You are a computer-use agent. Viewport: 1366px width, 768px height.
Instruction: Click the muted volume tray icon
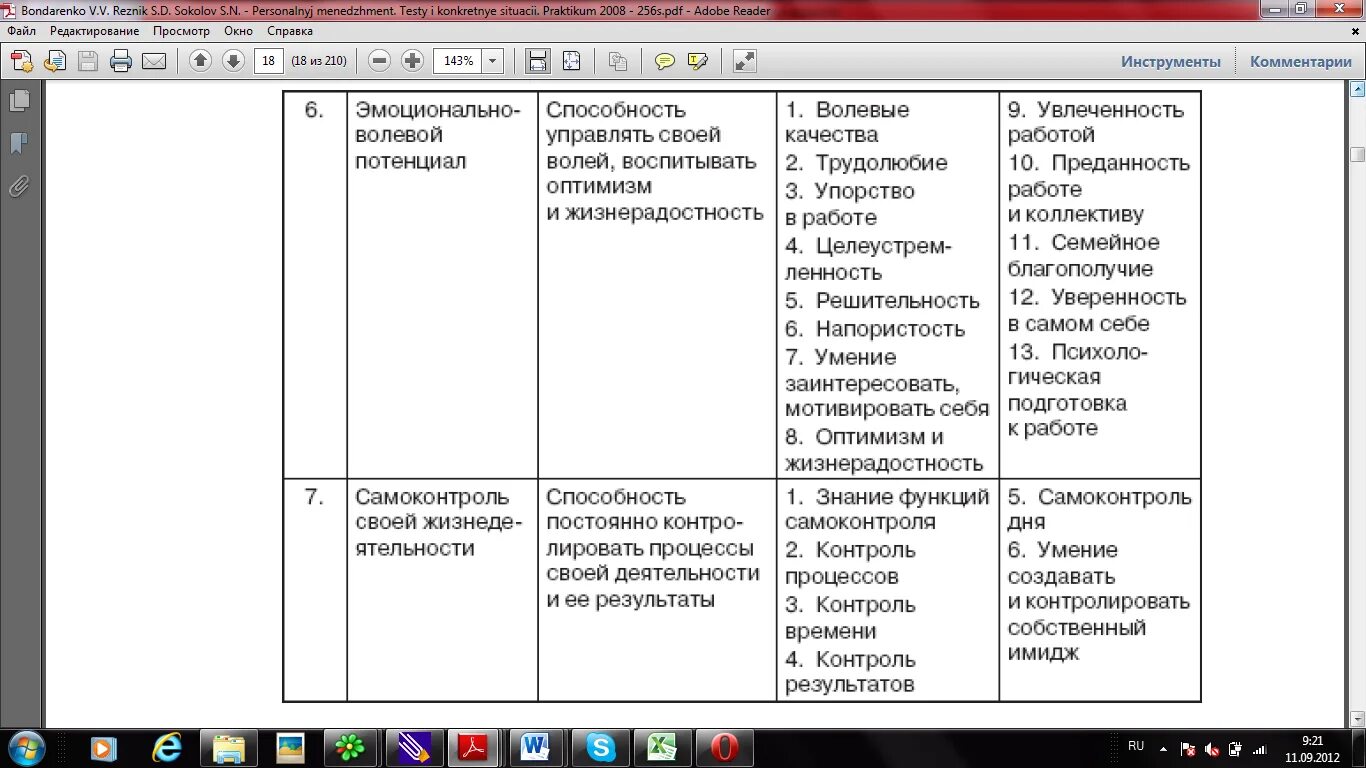pos(1212,748)
